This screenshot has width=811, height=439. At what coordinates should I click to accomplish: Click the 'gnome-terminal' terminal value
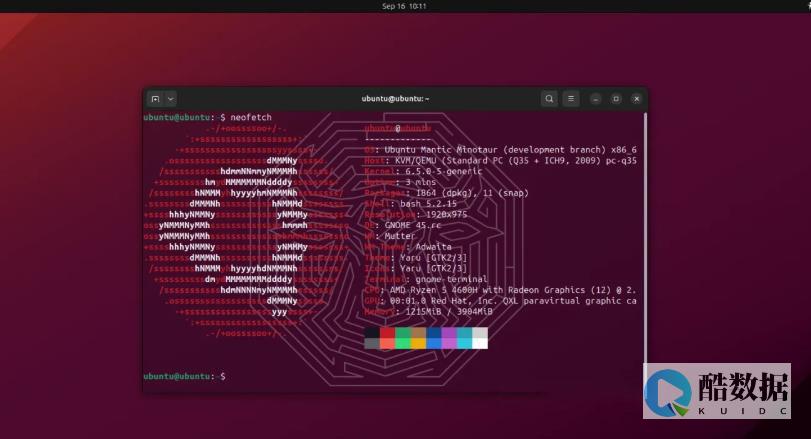(x=452, y=279)
